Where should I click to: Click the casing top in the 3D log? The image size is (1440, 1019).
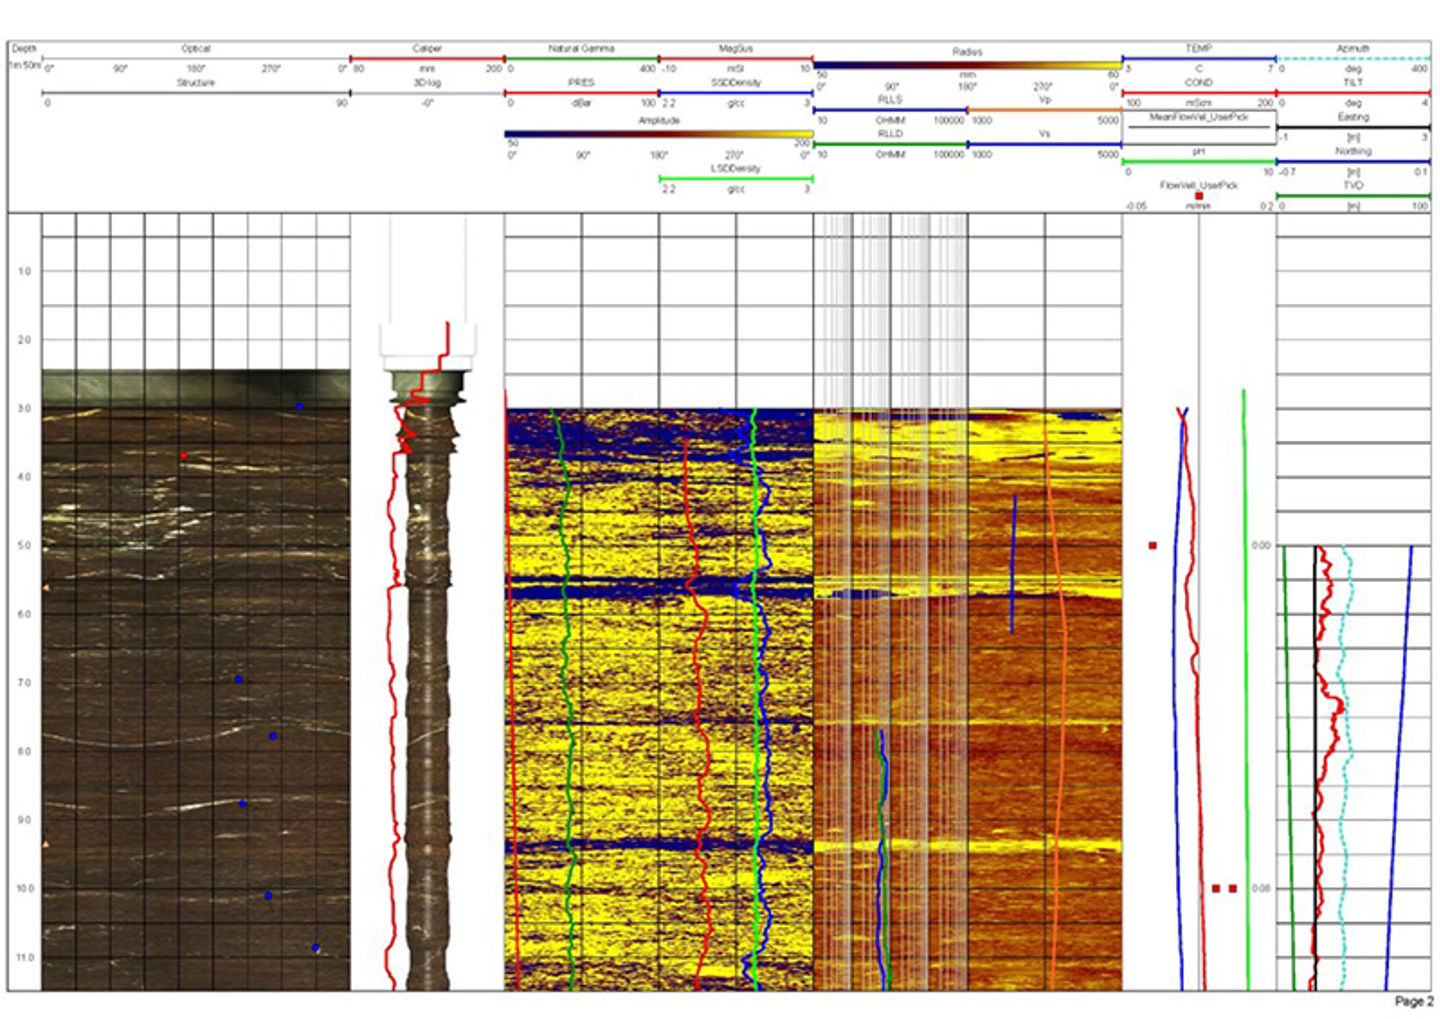(427, 340)
